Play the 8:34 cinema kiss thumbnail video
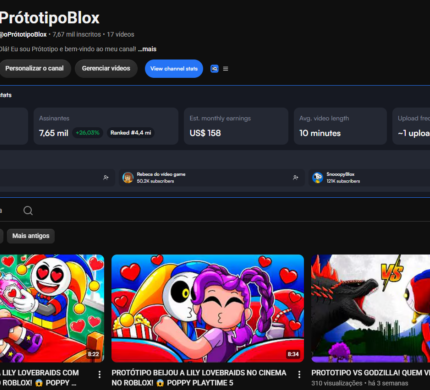This screenshot has height=390, width=430. click(208, 308)
